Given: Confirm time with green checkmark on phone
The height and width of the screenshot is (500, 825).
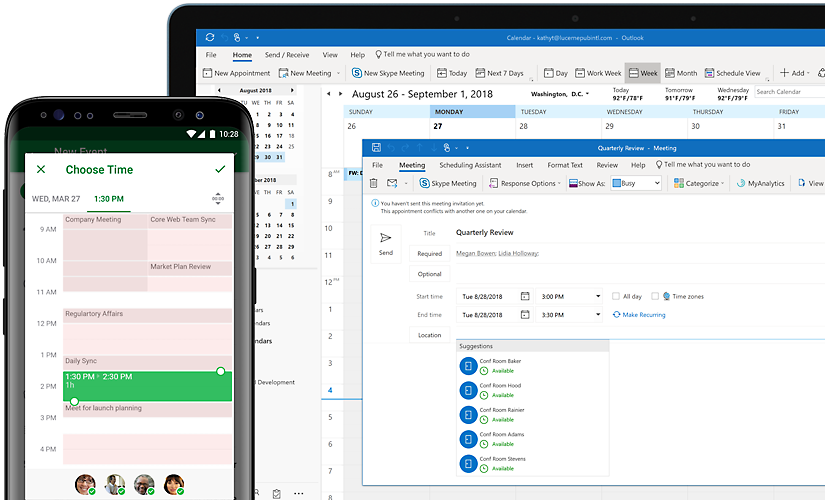Looking at the screenshot, I should [220, 170].
